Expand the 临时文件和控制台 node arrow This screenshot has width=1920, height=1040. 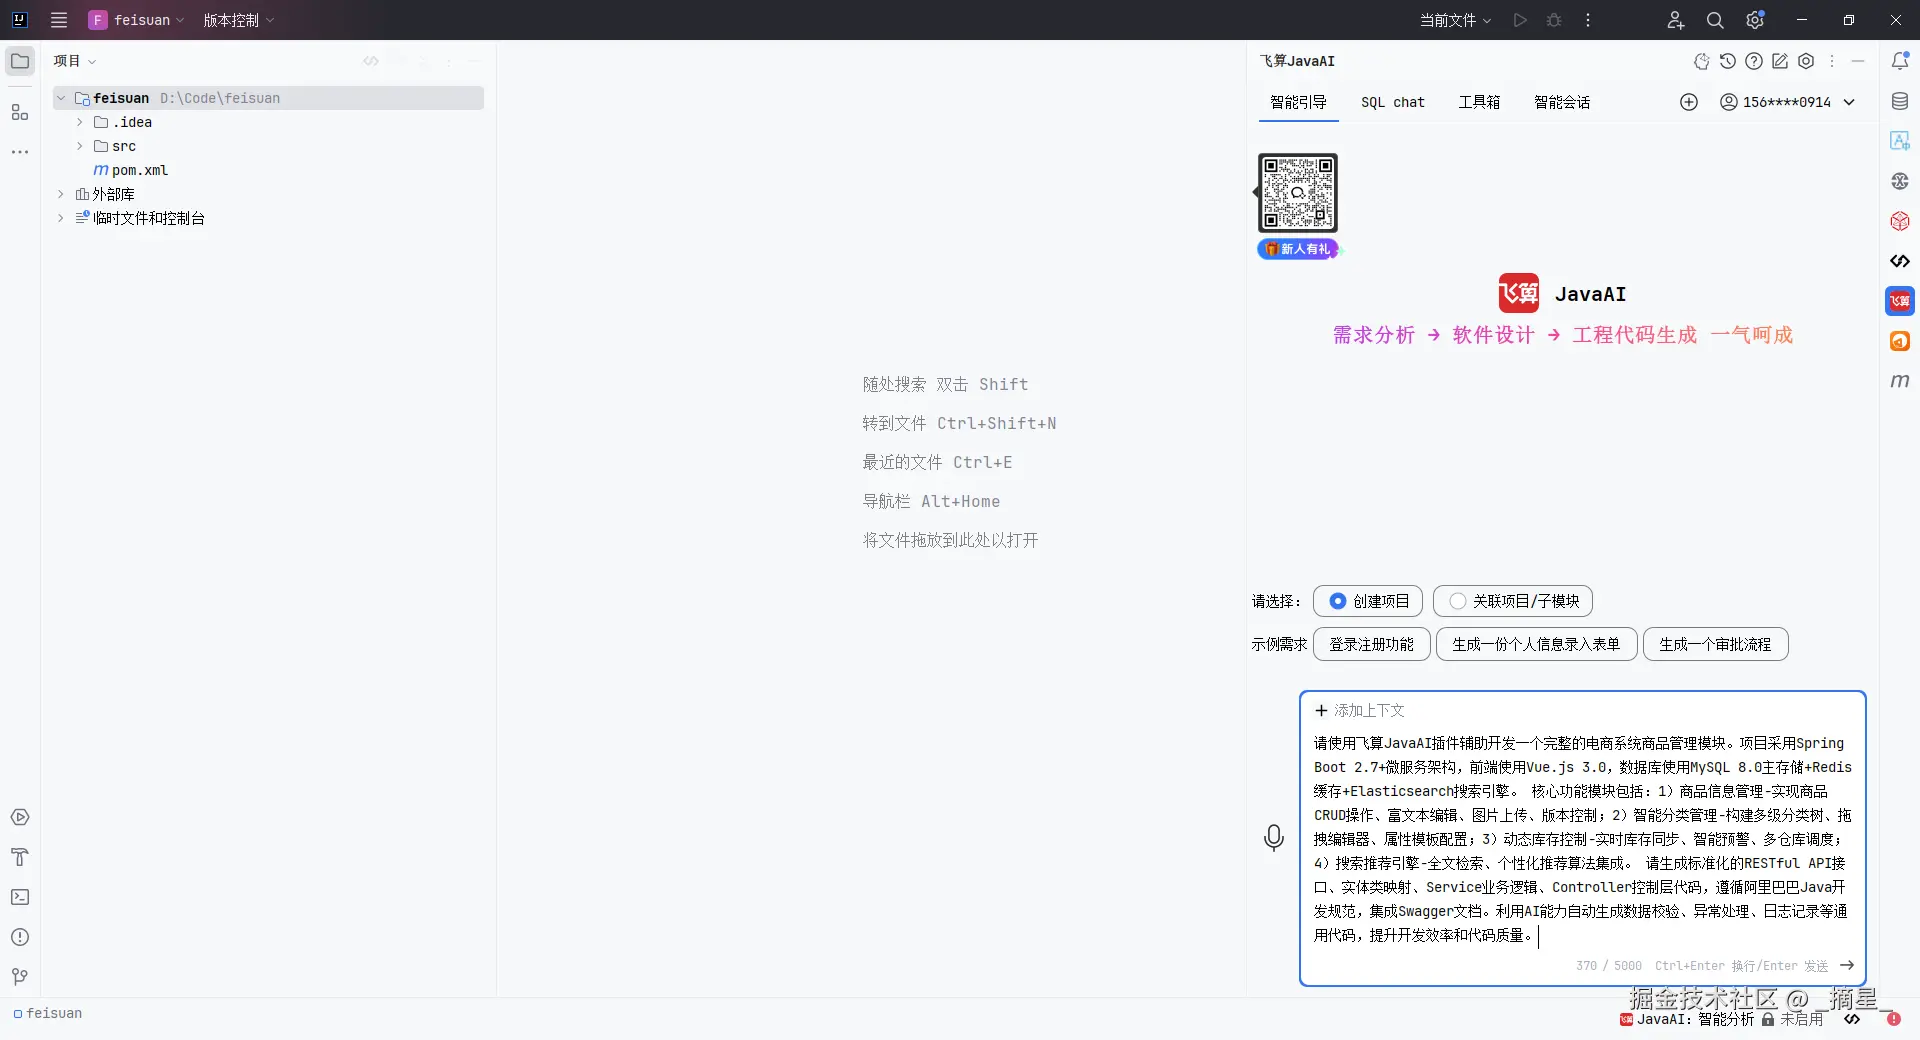pyautogui.click(x=61, y=218)
